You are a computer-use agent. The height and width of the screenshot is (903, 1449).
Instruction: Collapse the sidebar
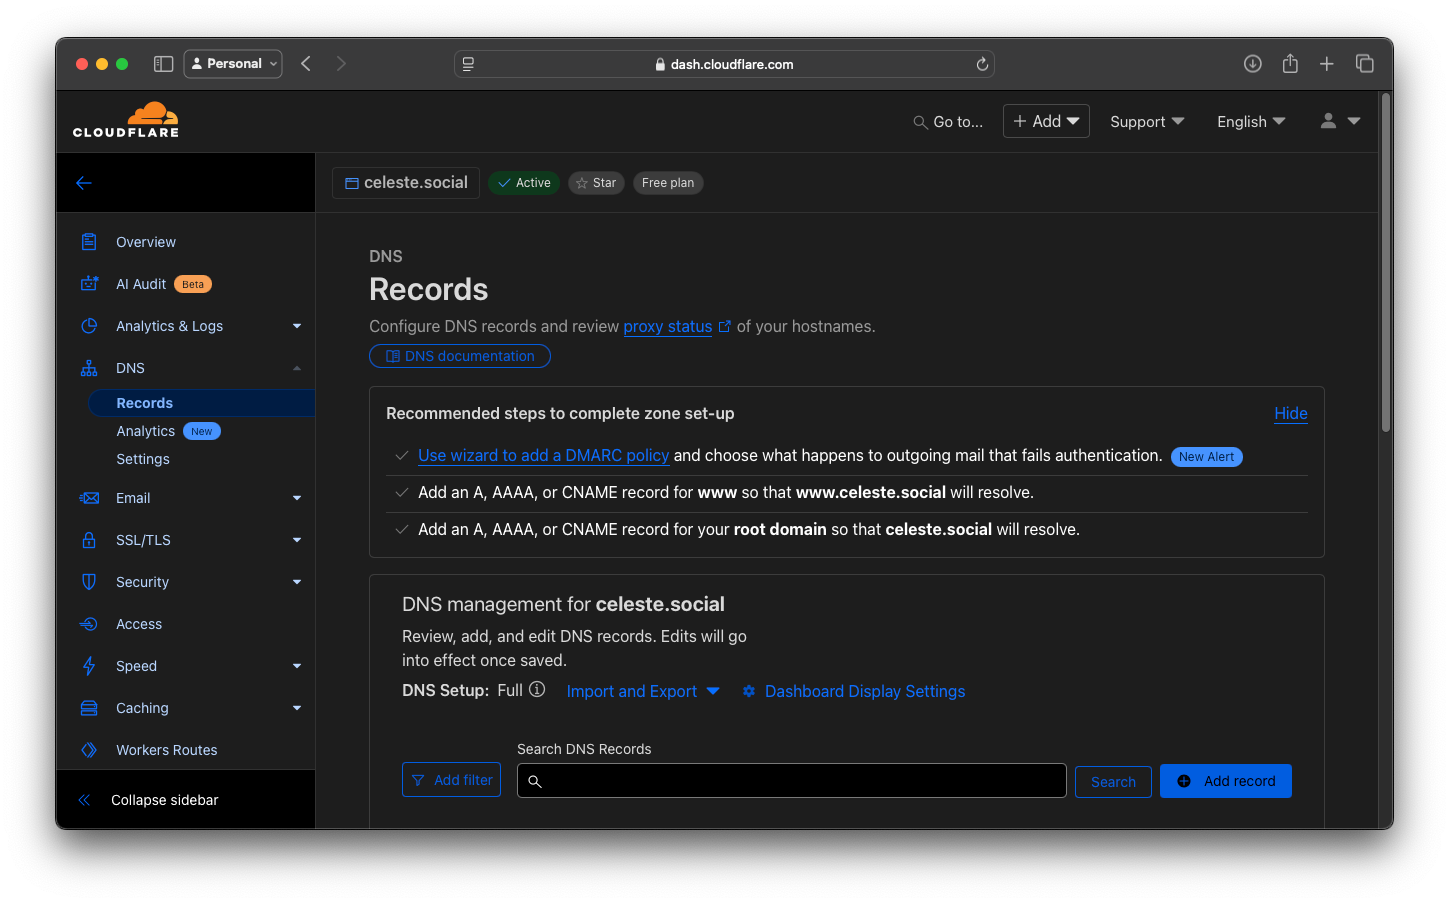pyautogui.click(x=148, y=800)
